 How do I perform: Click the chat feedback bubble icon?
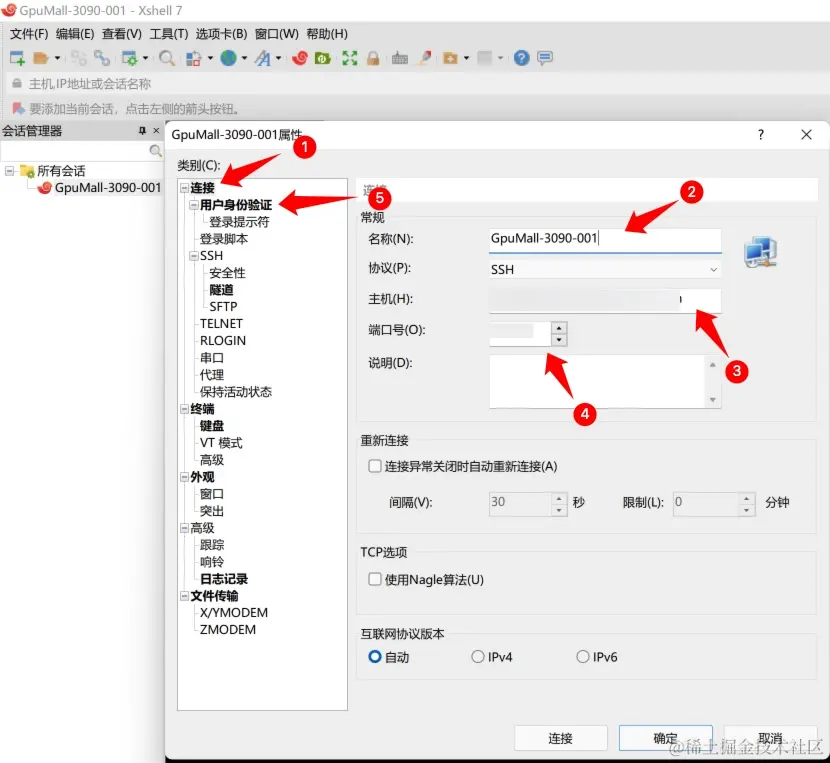coord(545,58)
